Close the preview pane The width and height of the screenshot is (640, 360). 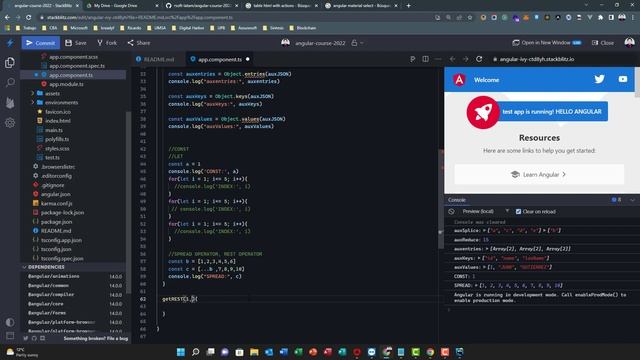click(603, 43)
